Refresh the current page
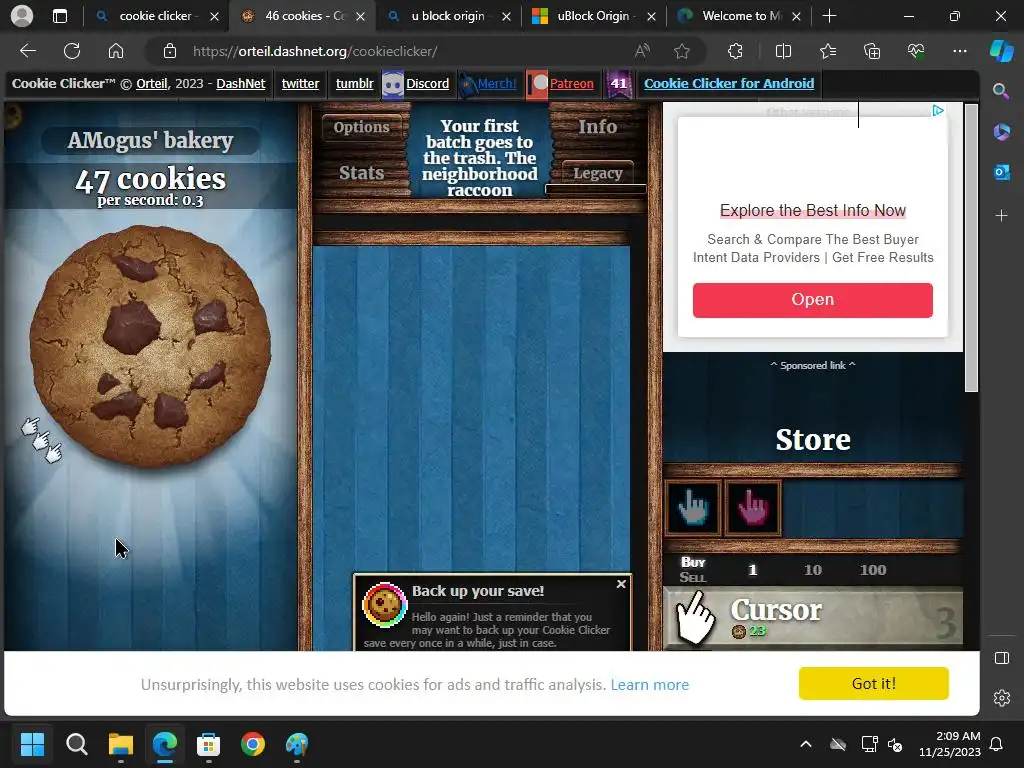The width and height of the screenshot is (1024, 768). coord(72,51)
